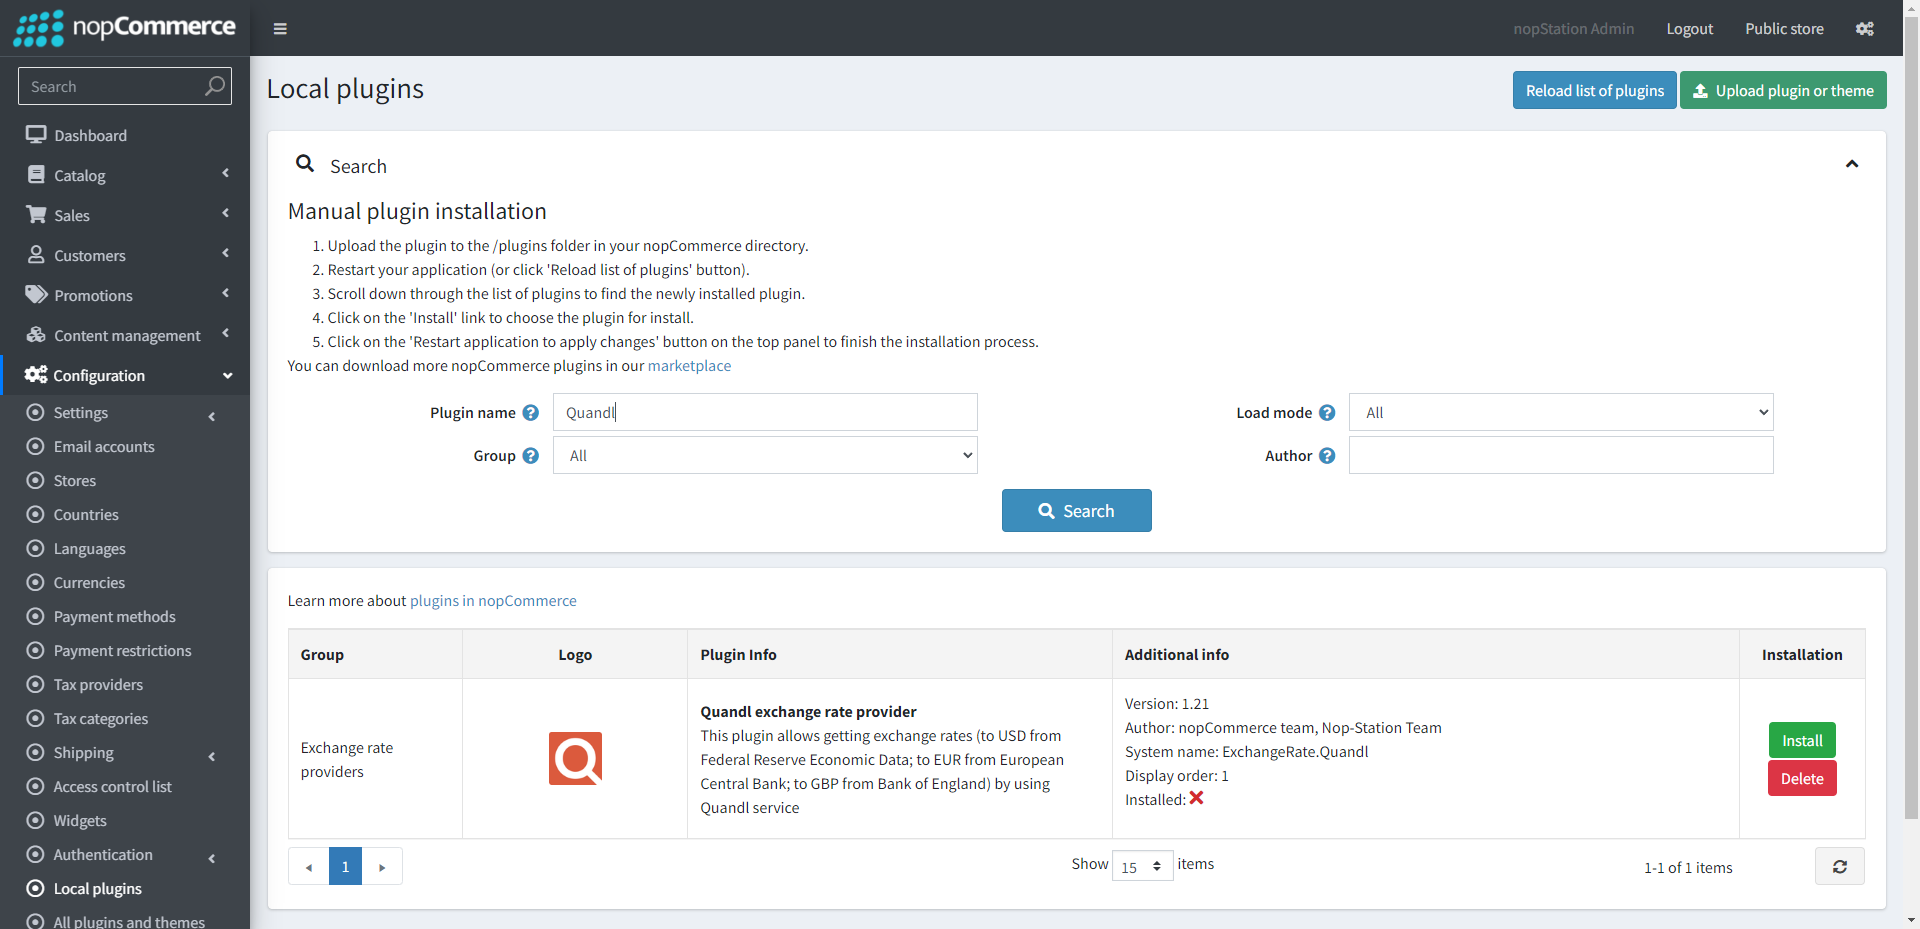
Task: Click the Widgets circle icon
Action: coord(35,820)
